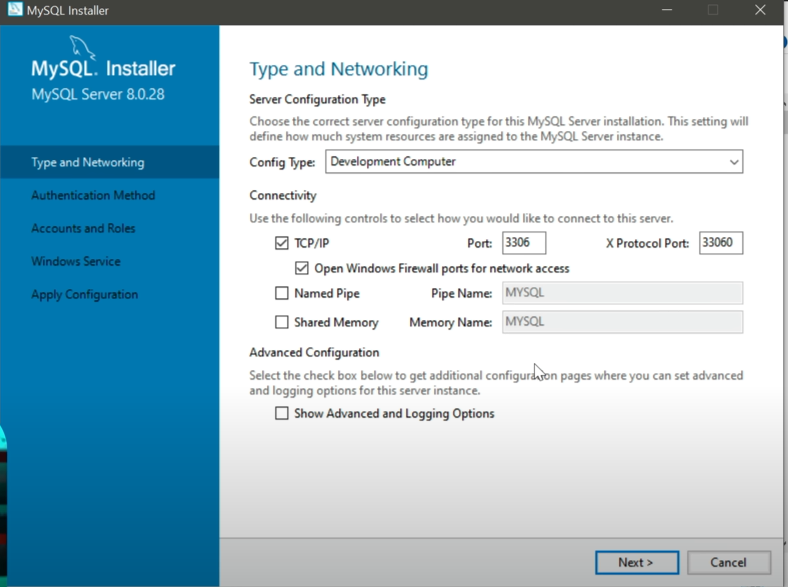788x587 pixels.
Task: Click the Next button
Action: click(637, 562)
